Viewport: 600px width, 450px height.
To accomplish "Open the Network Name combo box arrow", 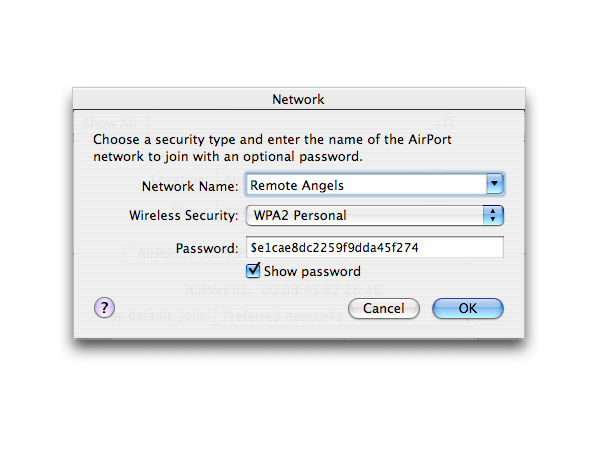I will coord(494,184).
